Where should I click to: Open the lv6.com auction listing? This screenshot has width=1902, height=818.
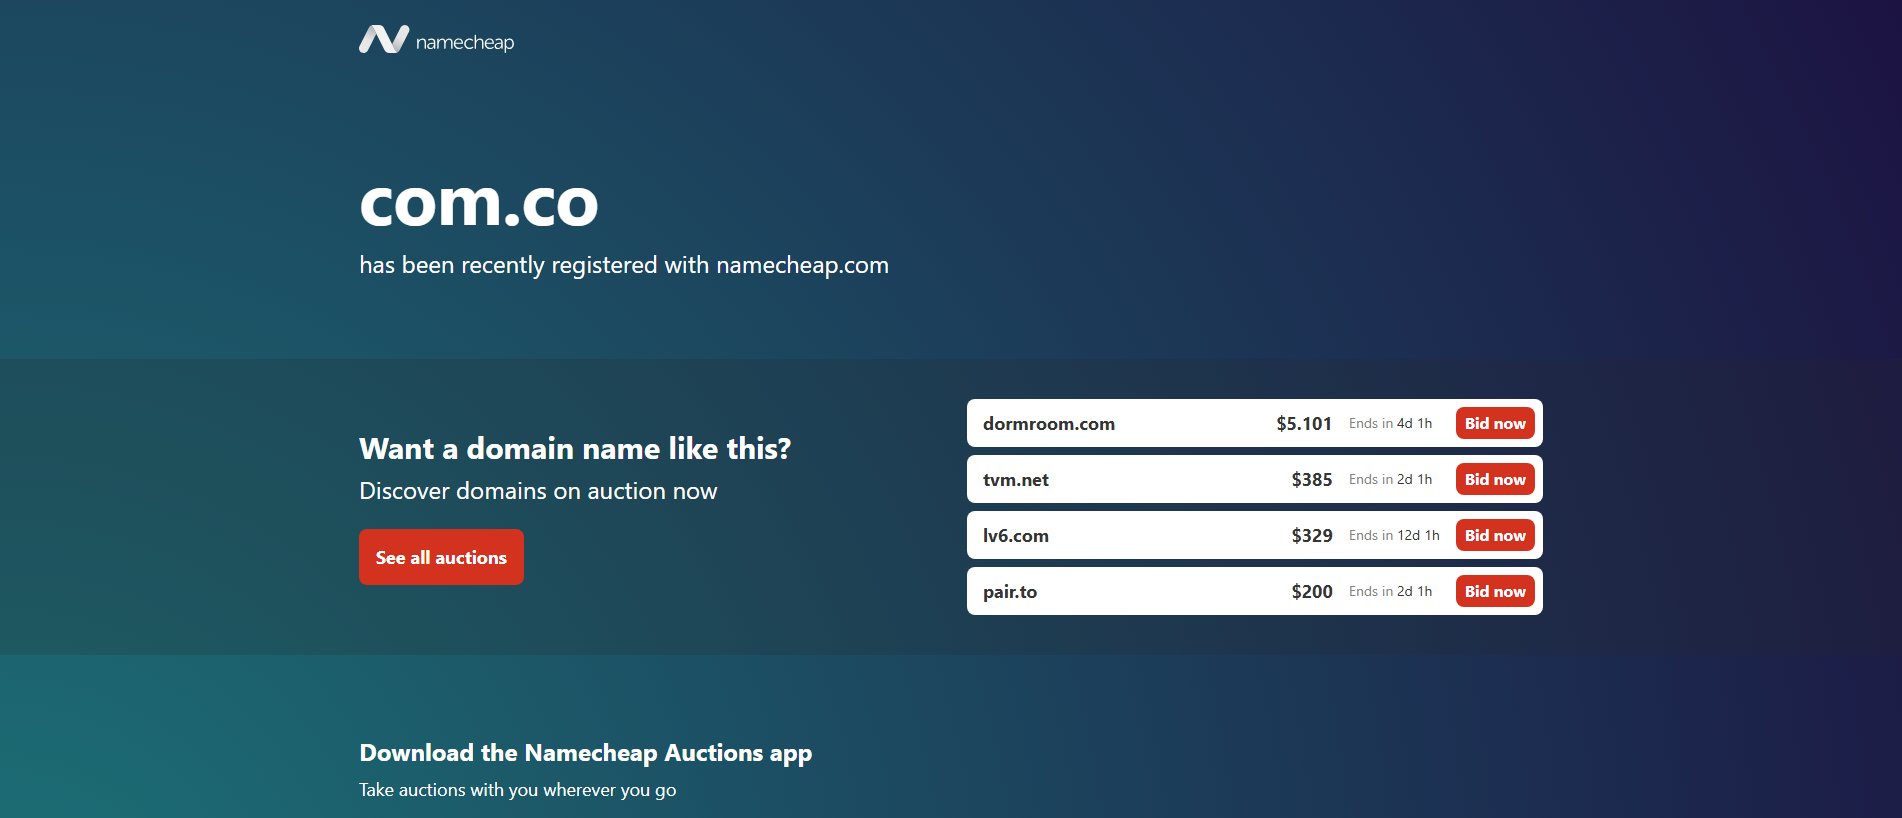[1016, 536]
